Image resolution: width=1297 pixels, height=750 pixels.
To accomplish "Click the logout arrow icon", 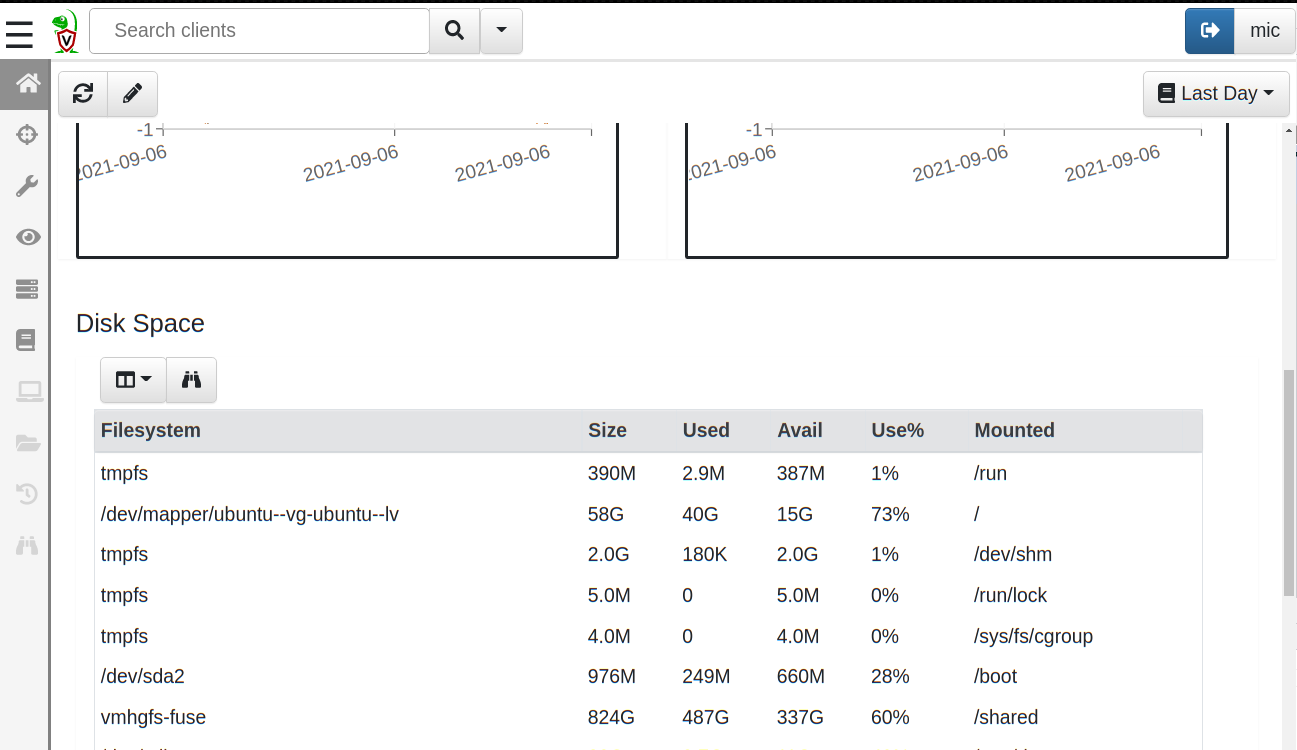I will pyautogui.click(x=1210, y=31).
